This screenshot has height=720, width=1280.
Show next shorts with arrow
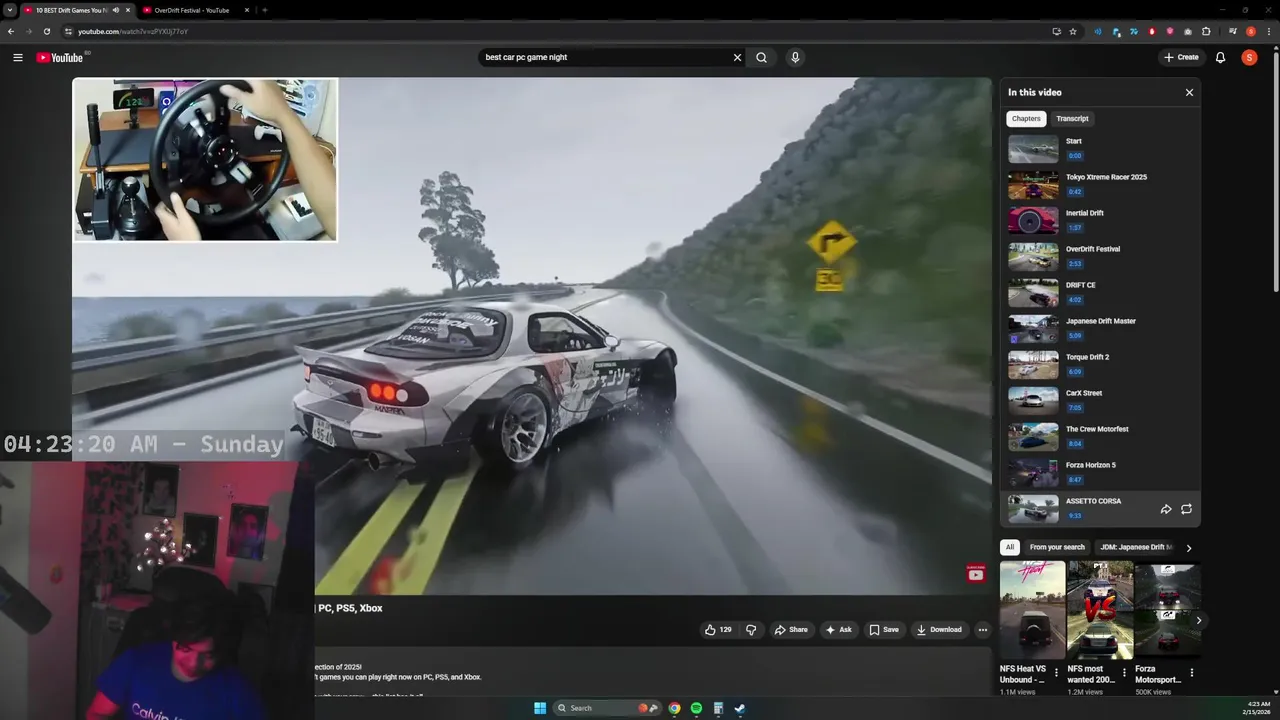tap(1198, 620)
